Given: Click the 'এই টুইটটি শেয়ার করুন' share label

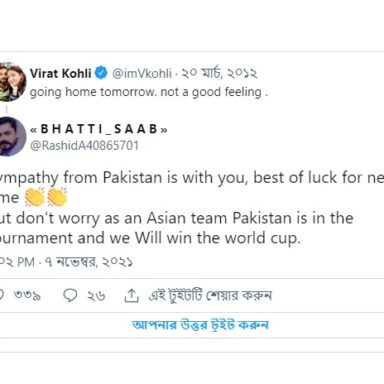Looking at the screenshot, I should pyautogui.click(x=210, y=296).
